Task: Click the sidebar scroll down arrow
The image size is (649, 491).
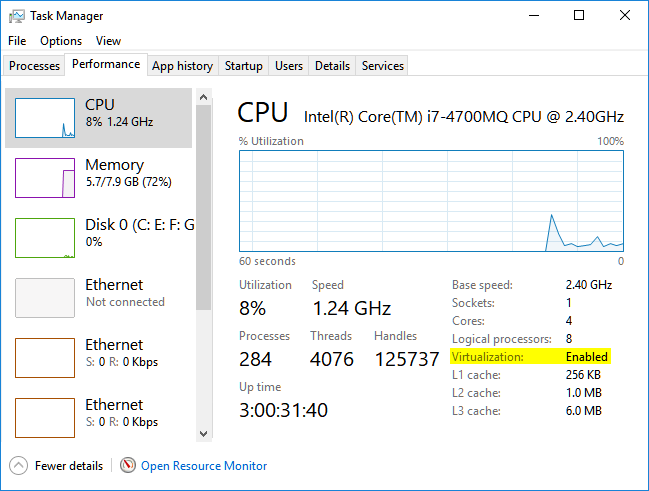Action: [203, 434]
